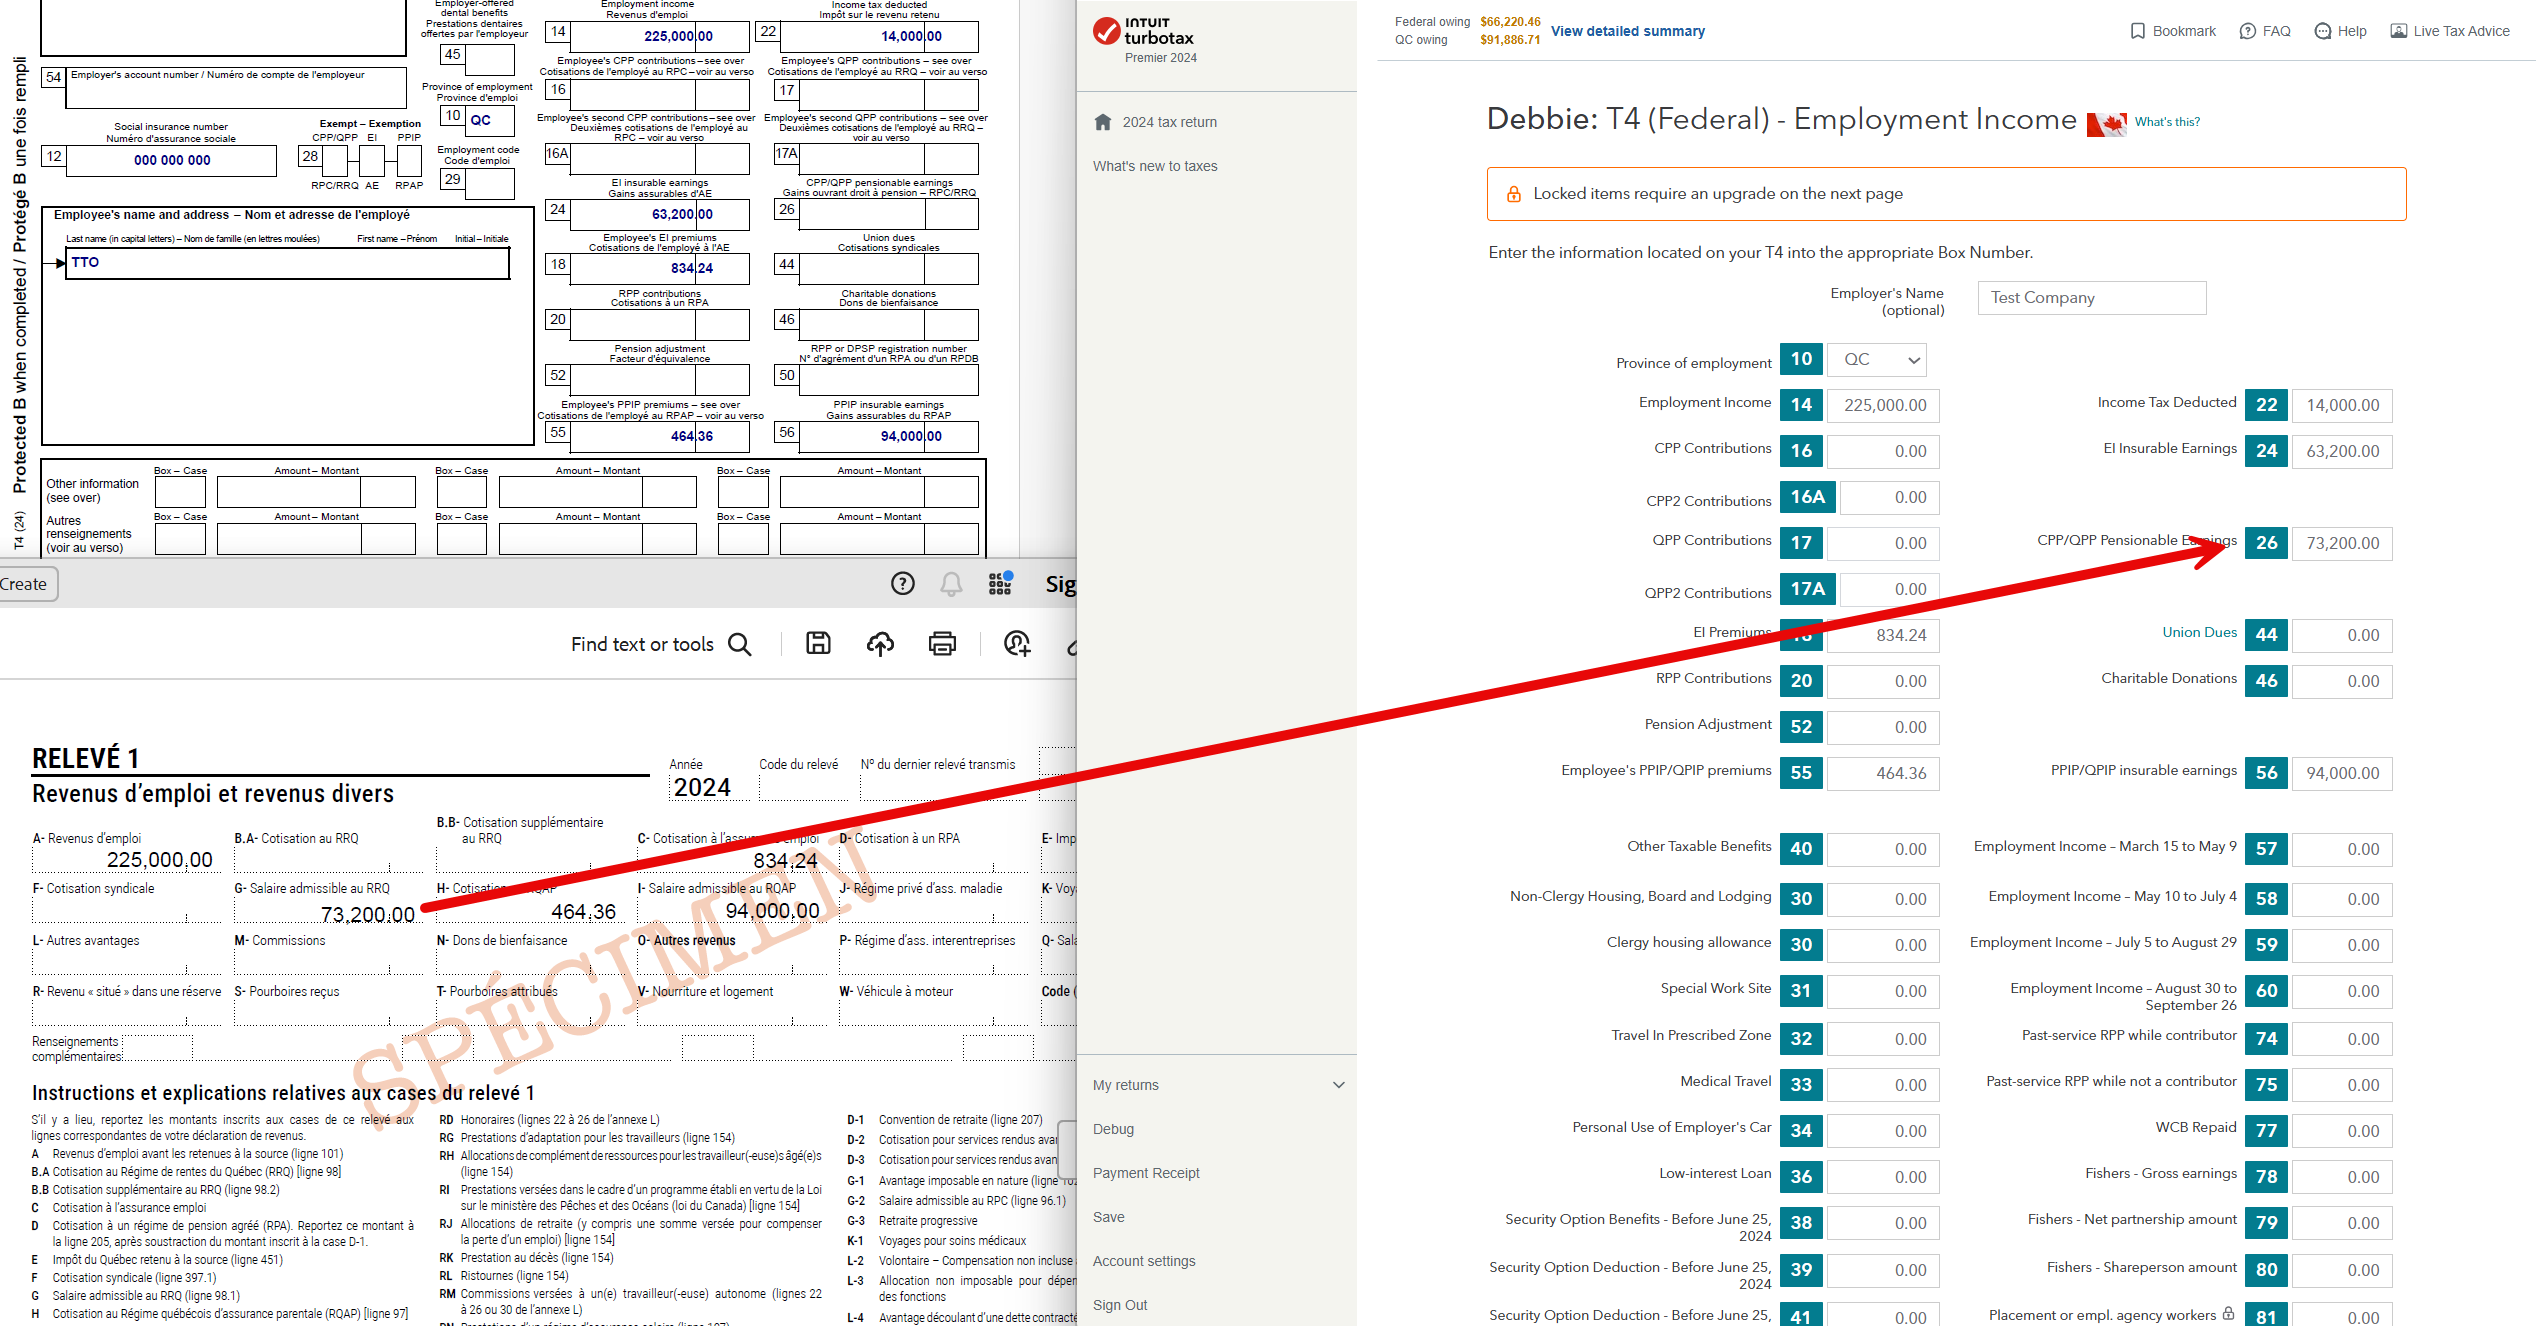Click the EI Insurable Earnings box 24 field

tap(2342, 451)
